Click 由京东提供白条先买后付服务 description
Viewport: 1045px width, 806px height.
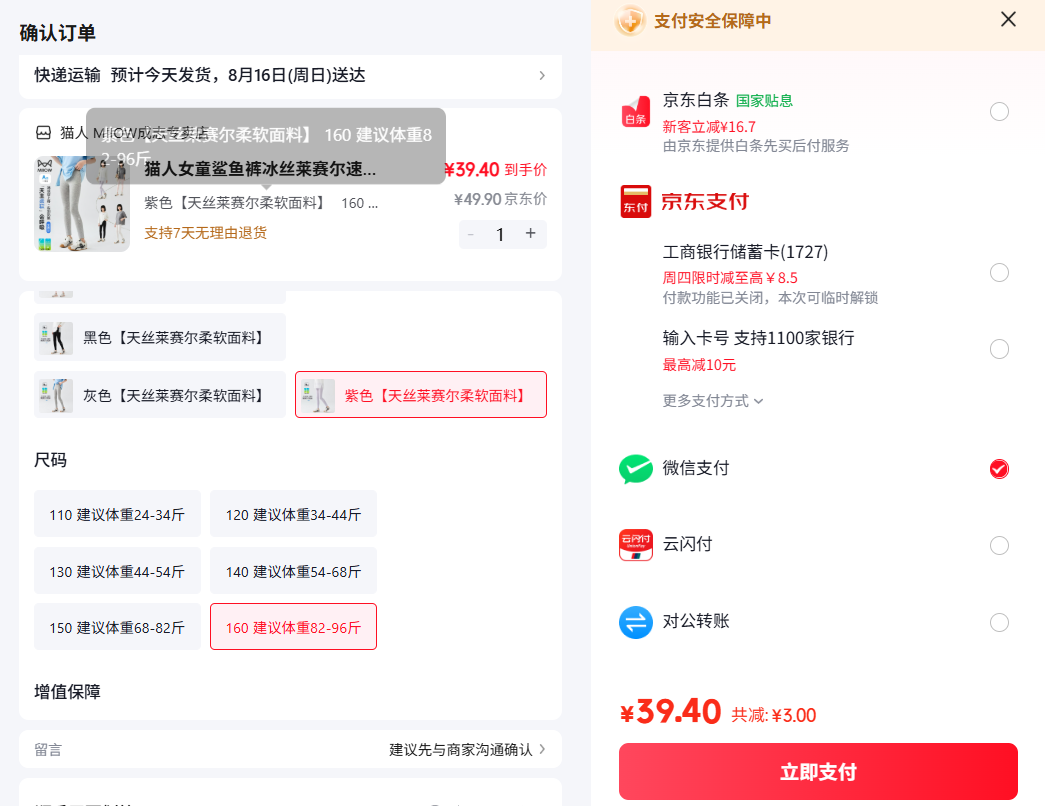click(755, 145)
